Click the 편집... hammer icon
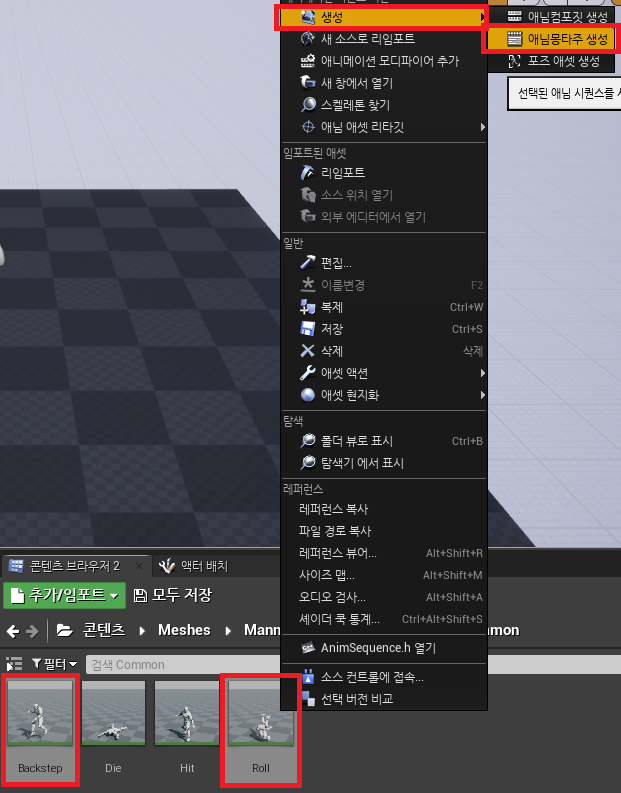Viewport: 621px width, 793px height. [x=308, y=262]
